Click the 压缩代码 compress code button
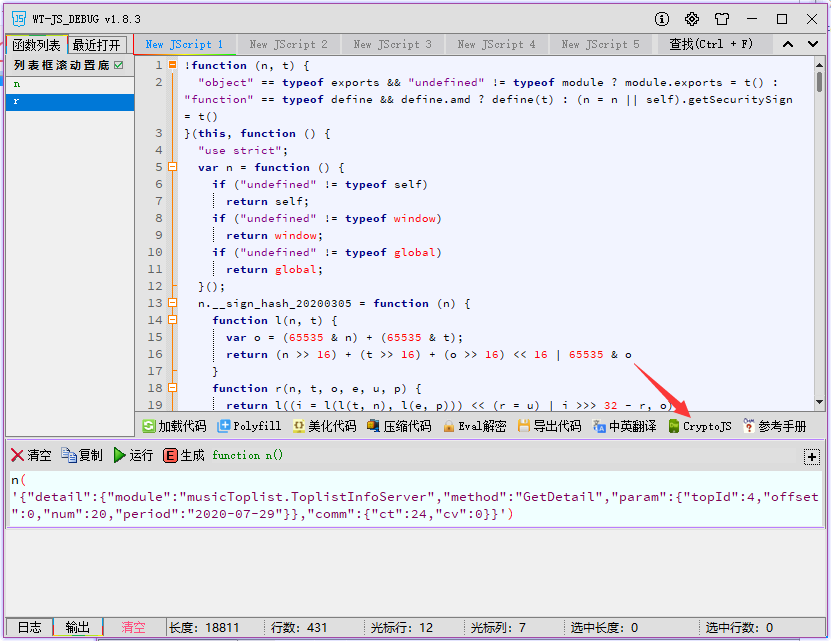This screenshot has width=831, height=641. point(399,426)
